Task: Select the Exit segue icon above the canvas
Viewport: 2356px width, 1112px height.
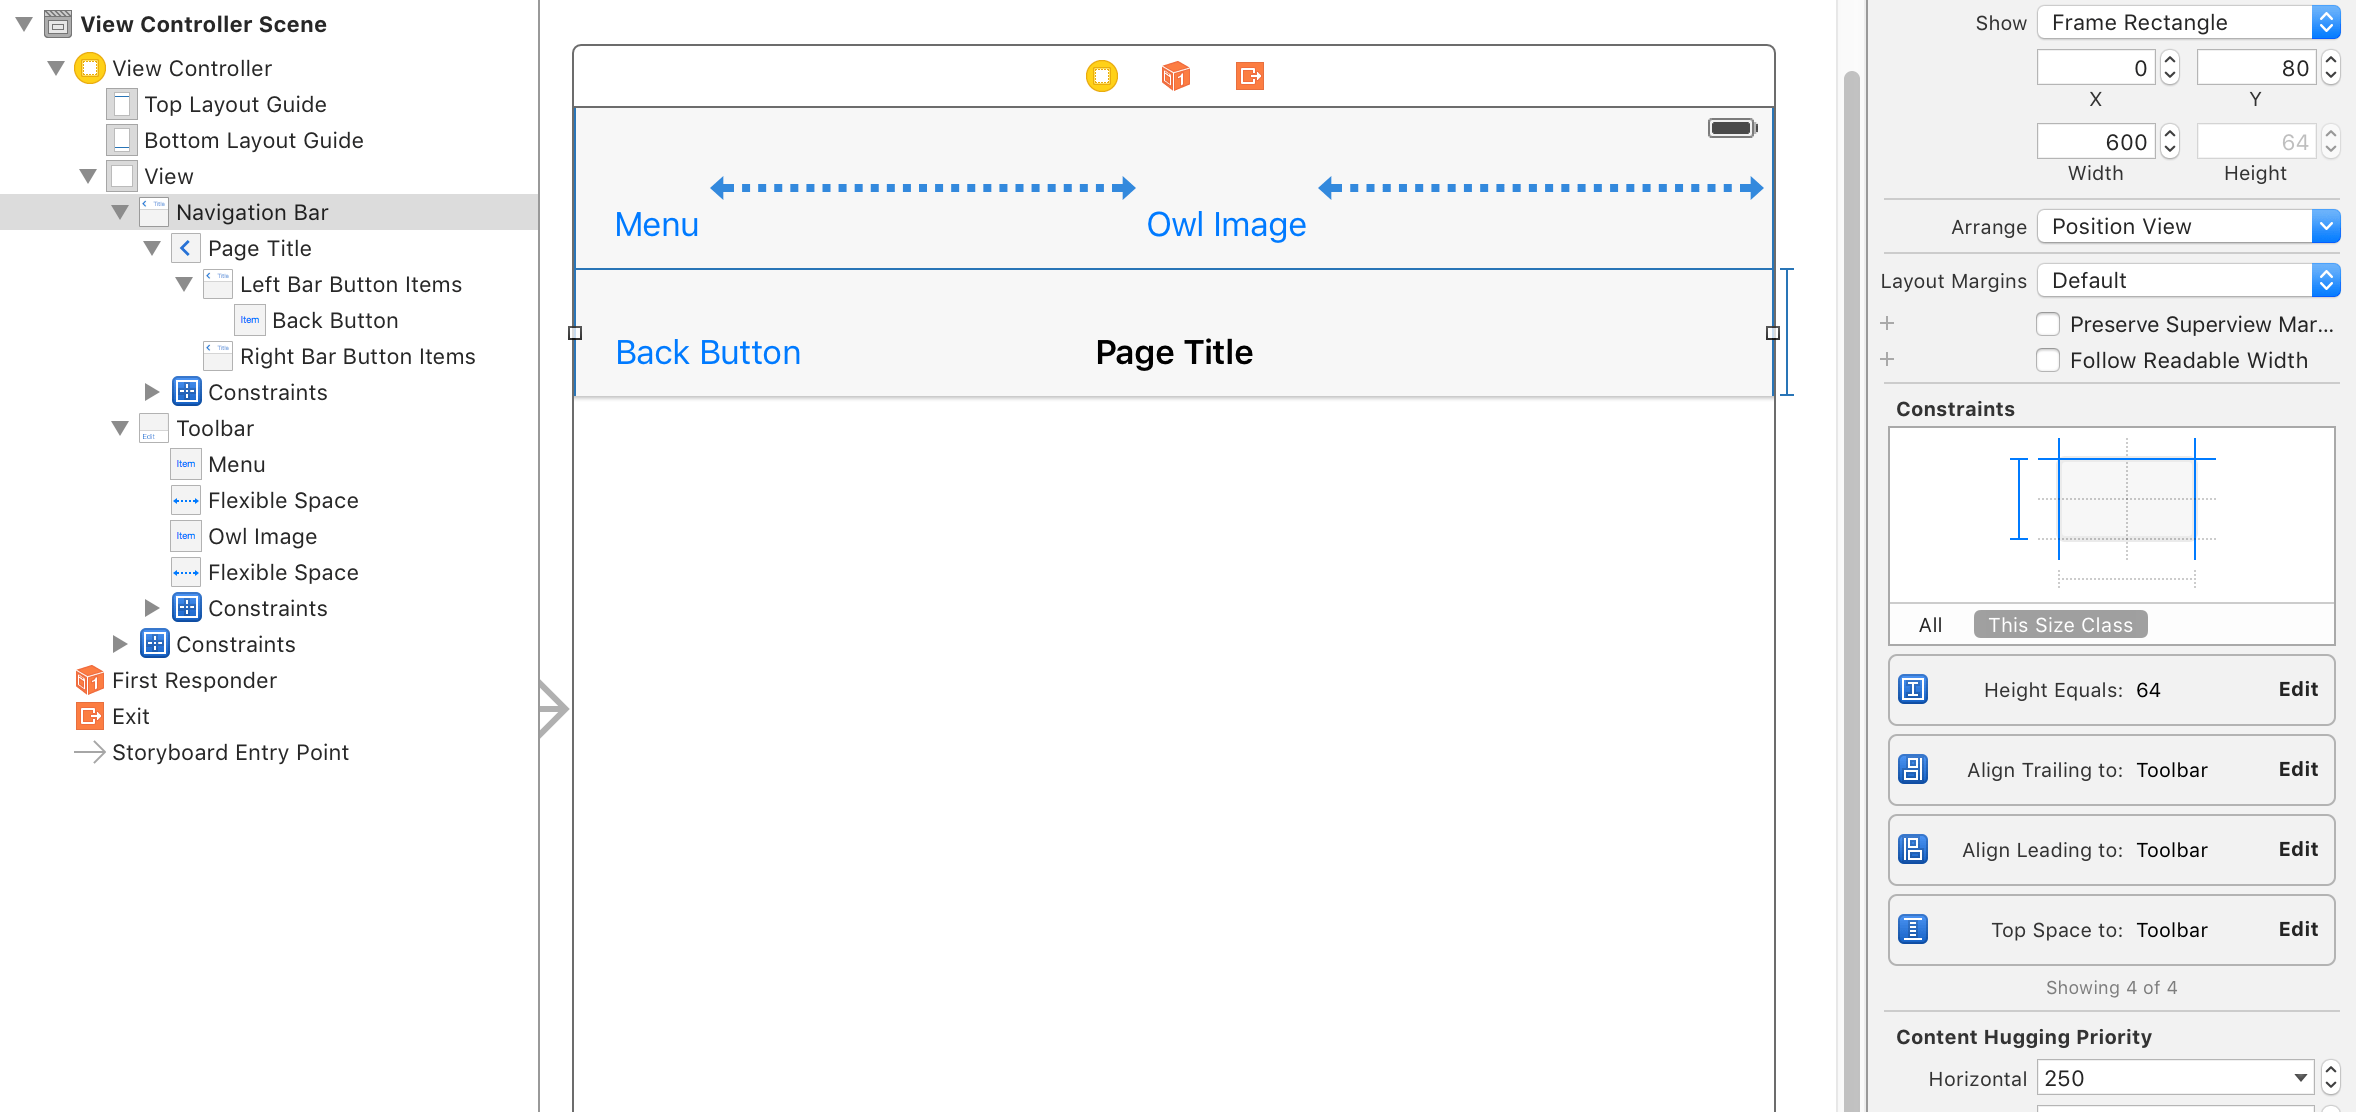Action: click(x=1248, y=76)
